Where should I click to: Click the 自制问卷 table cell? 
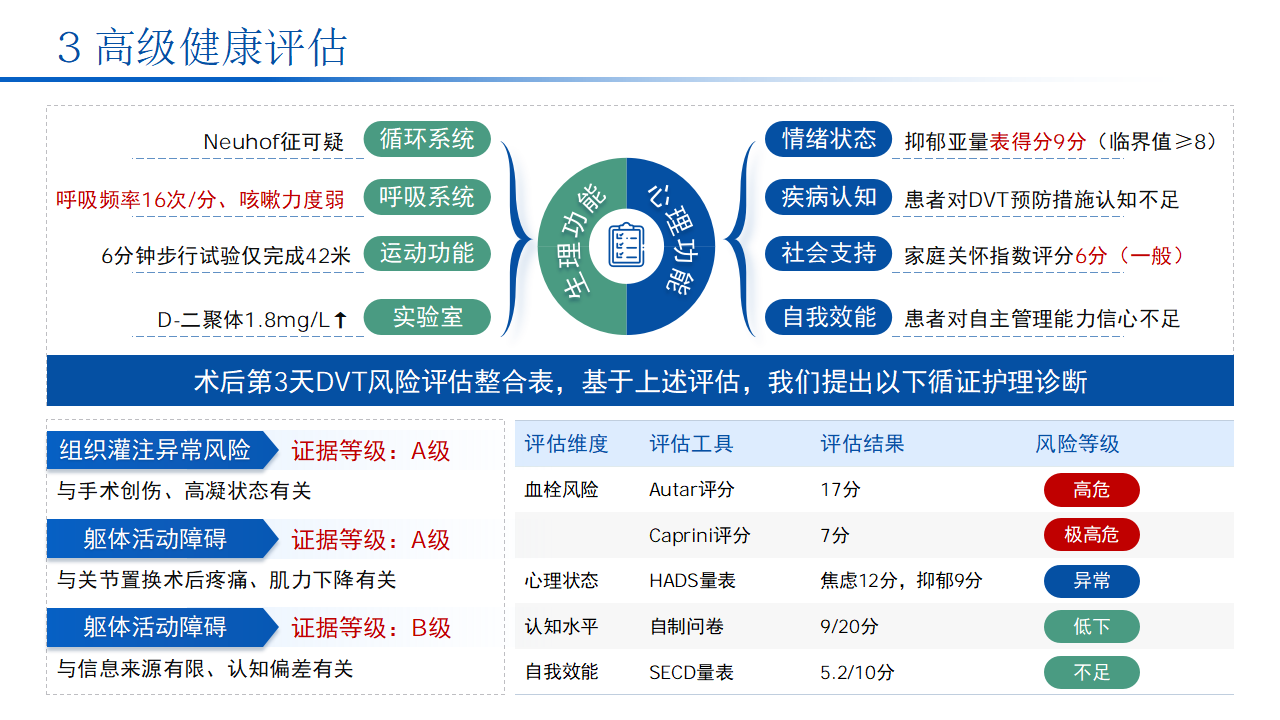click(686, 626)
